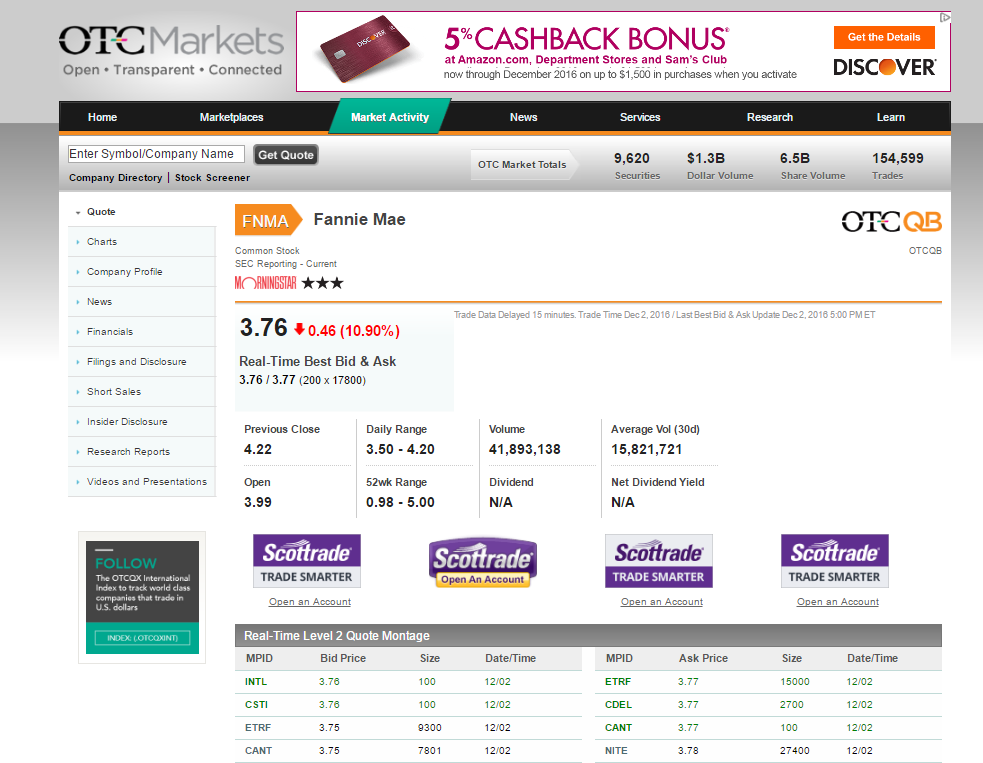Click the Follow OTCQX International index ad

(142, 597)
